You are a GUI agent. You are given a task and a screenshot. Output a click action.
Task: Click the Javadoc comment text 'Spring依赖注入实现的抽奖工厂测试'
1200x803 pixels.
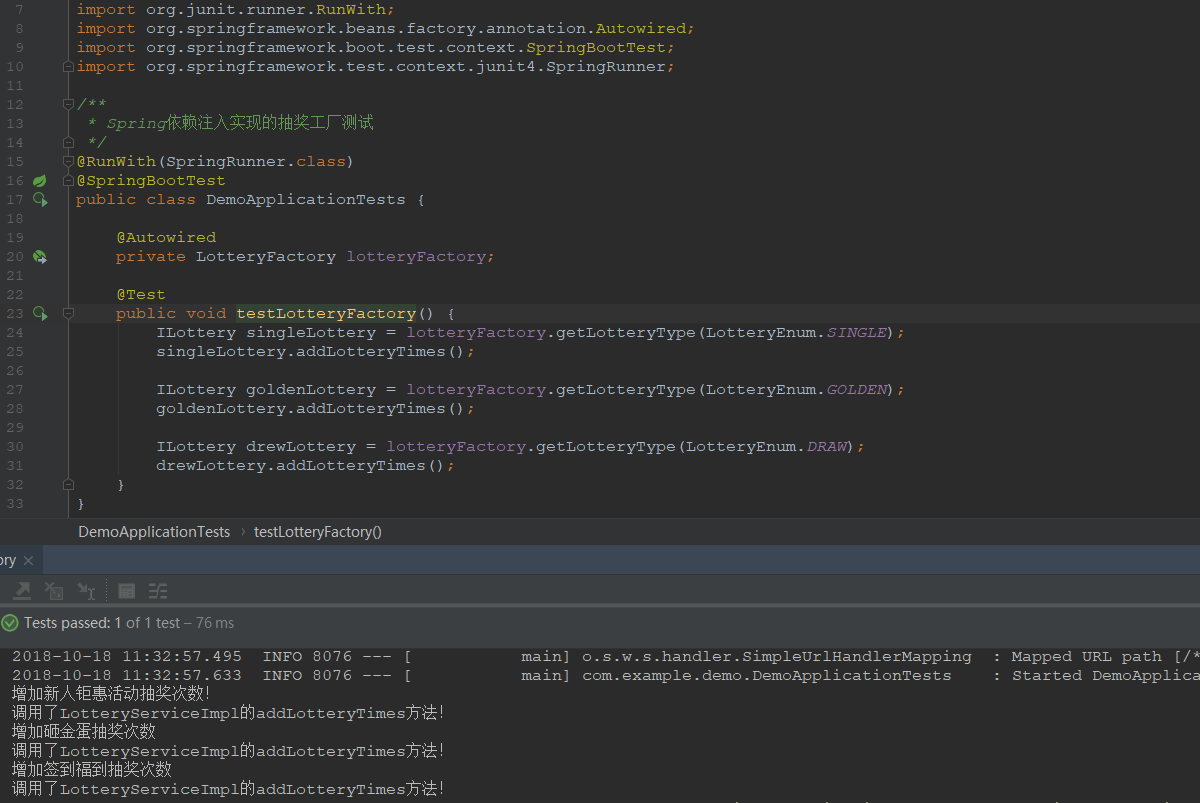point(240,124)
